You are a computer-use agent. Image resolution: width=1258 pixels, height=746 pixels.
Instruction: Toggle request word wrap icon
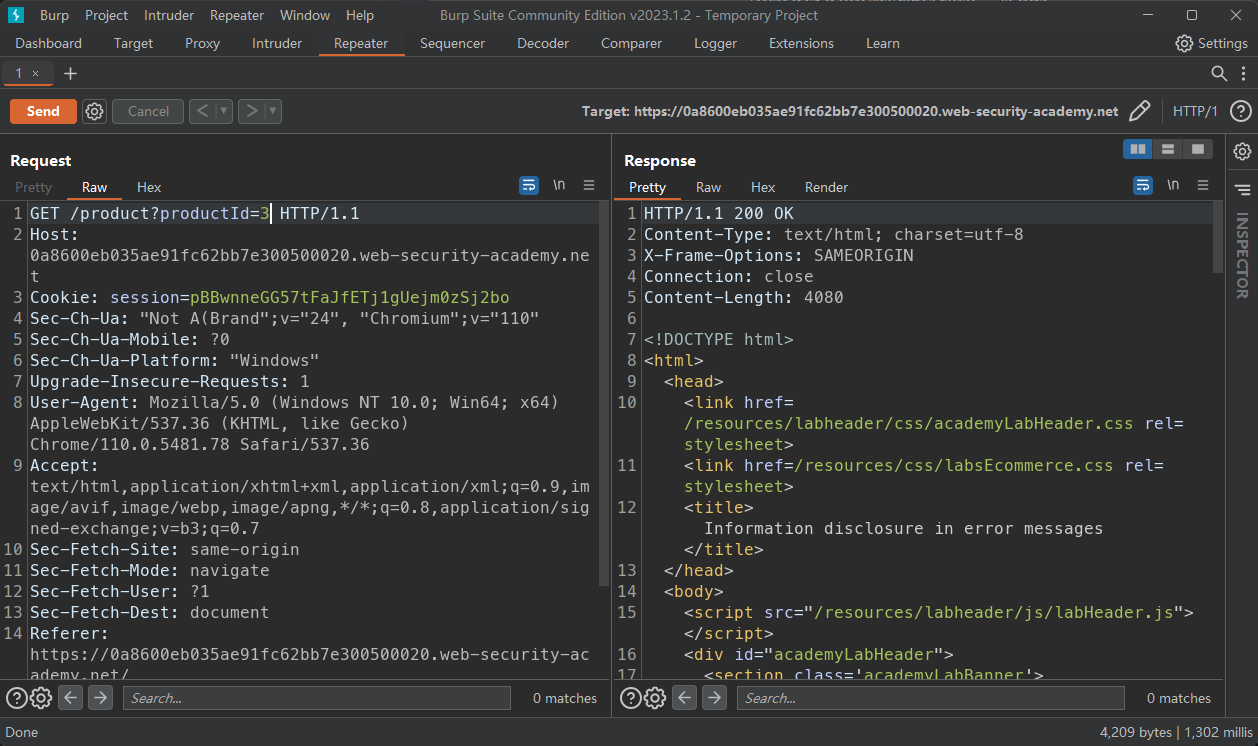tap(529, 185)
